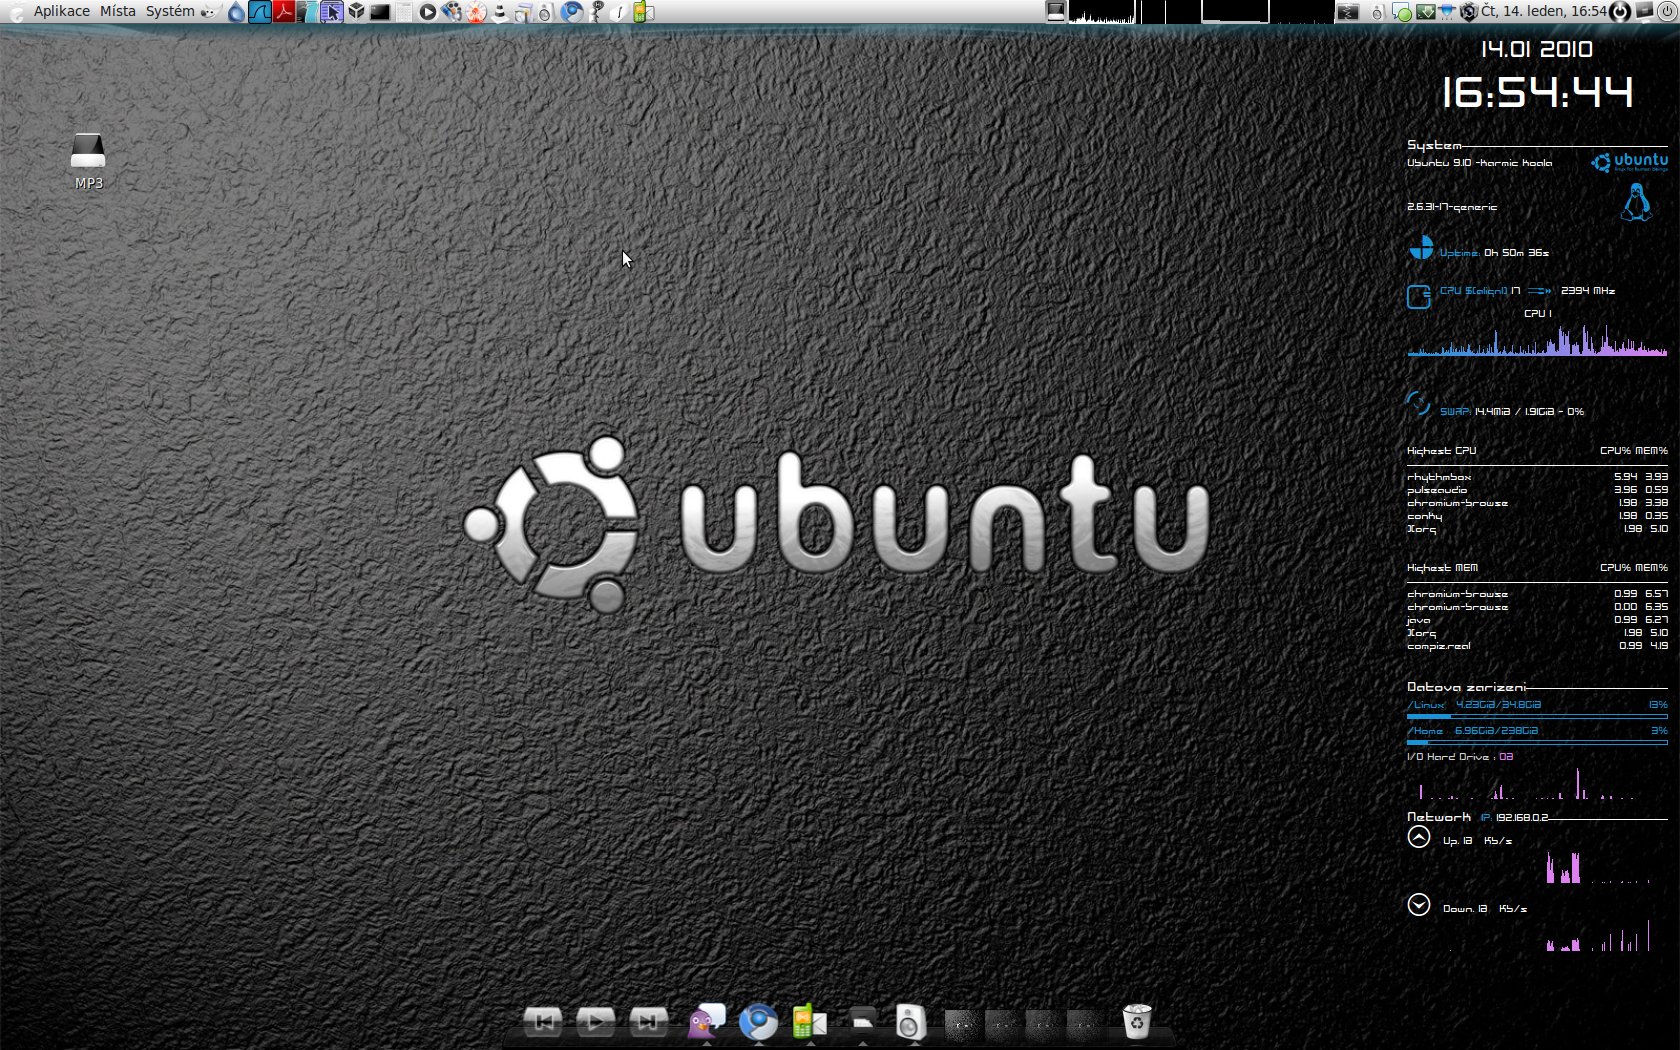This screenshot has width=1680, height=1050.
Task: Open Pidgin from the dock
Action: coord(706,1020)
